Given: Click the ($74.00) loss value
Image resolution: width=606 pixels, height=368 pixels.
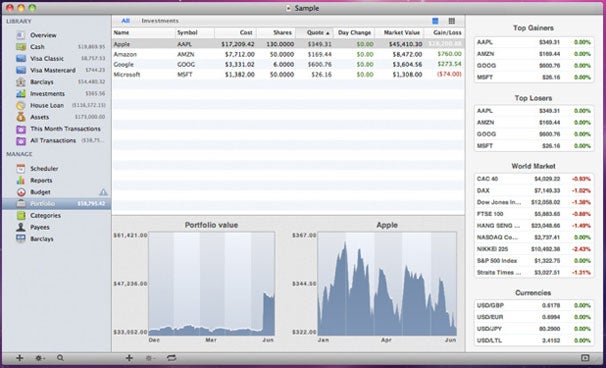Looking at the screenshot, I should coord(449,74).
